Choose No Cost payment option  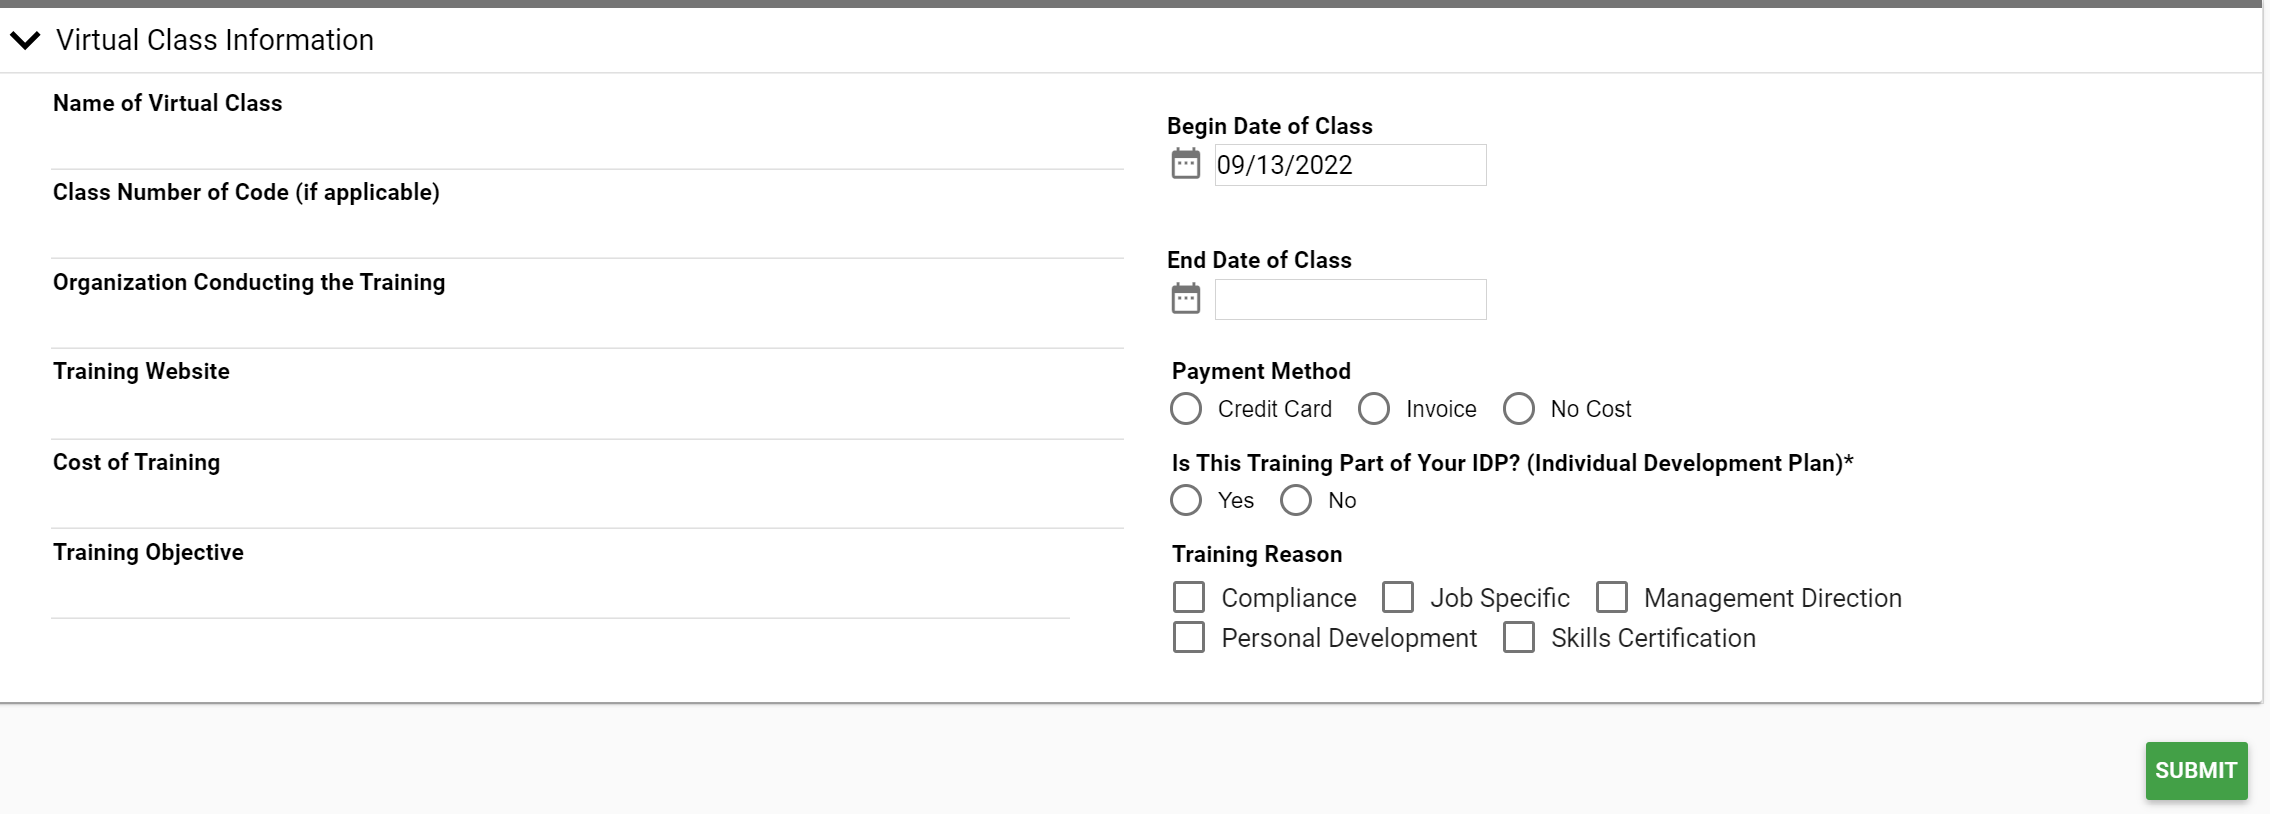point(1519,409)
